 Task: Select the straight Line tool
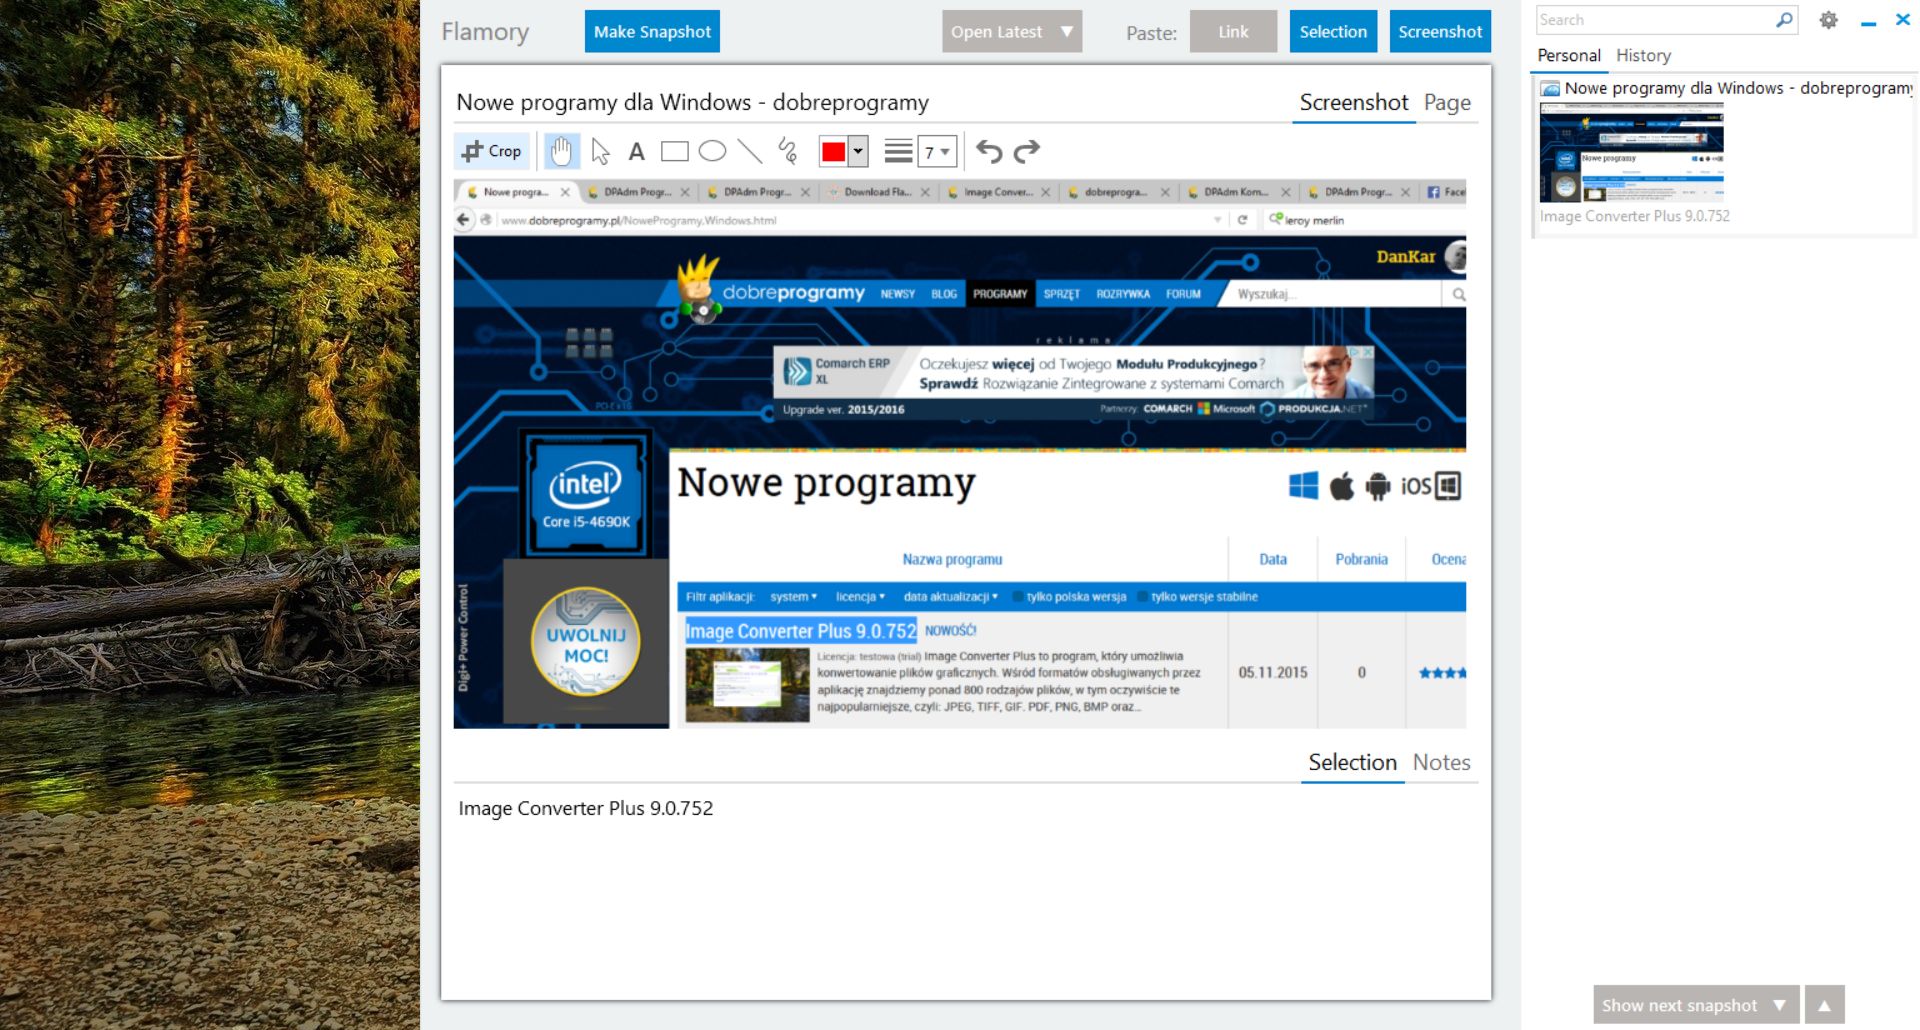pyautogui.click(x=748, y=151)
